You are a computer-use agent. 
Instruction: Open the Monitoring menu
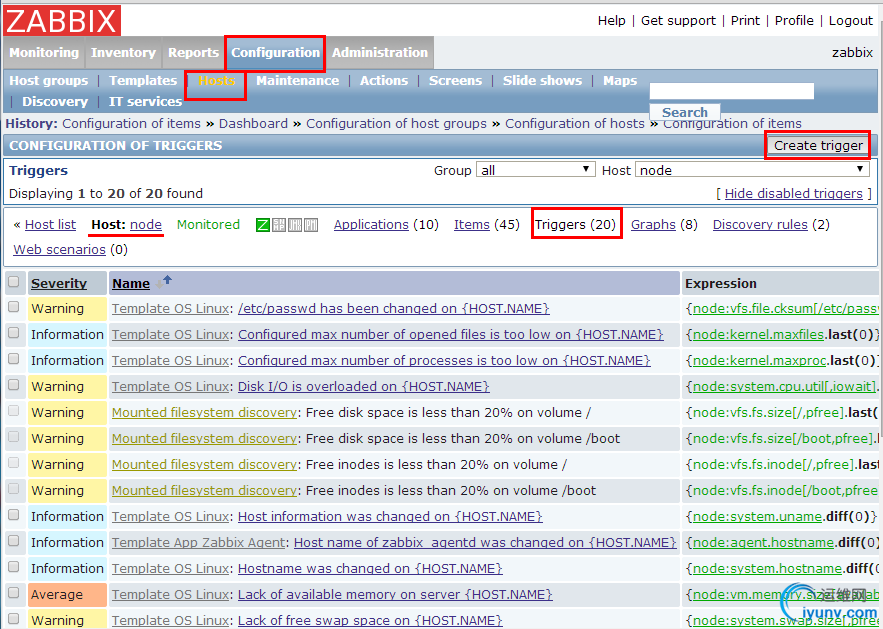(44, 52)
